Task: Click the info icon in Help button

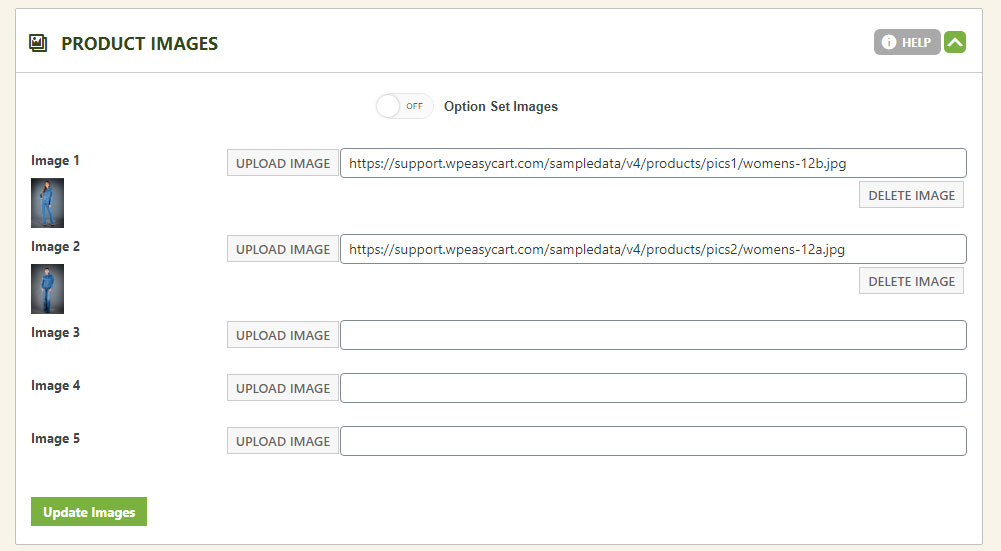Action: point(889,42)
